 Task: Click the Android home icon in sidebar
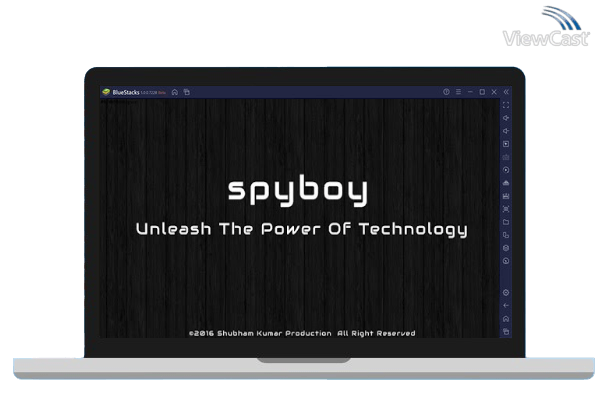(506, 319)
